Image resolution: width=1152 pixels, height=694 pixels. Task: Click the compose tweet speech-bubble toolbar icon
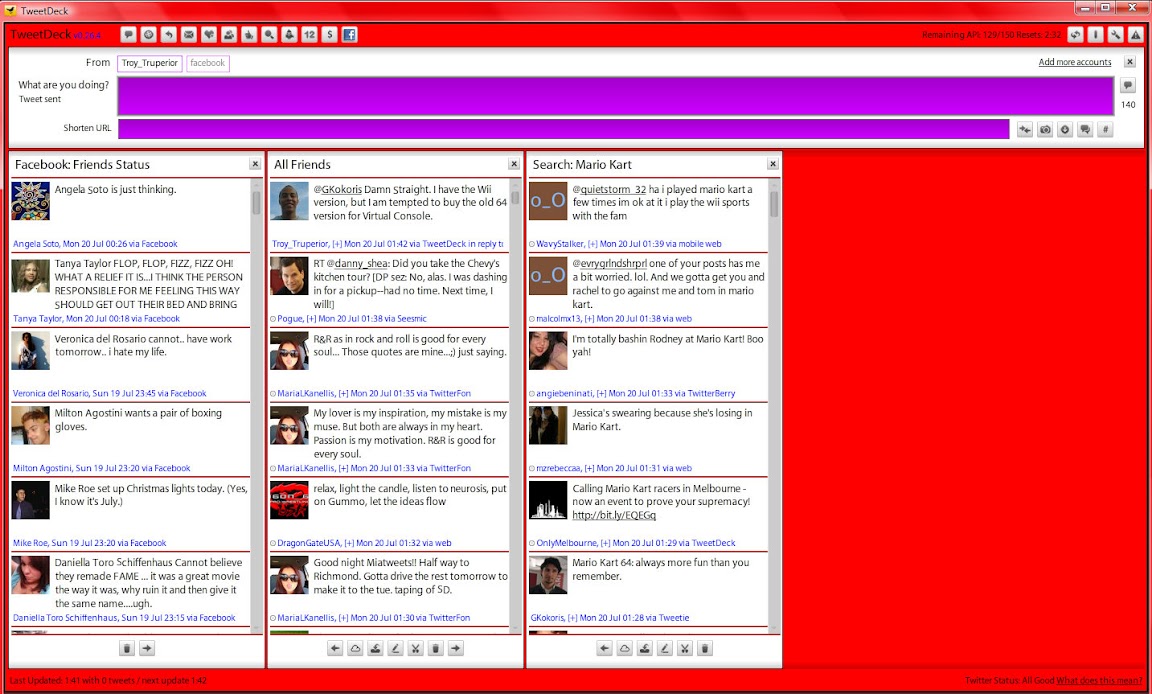coord(129,35)
